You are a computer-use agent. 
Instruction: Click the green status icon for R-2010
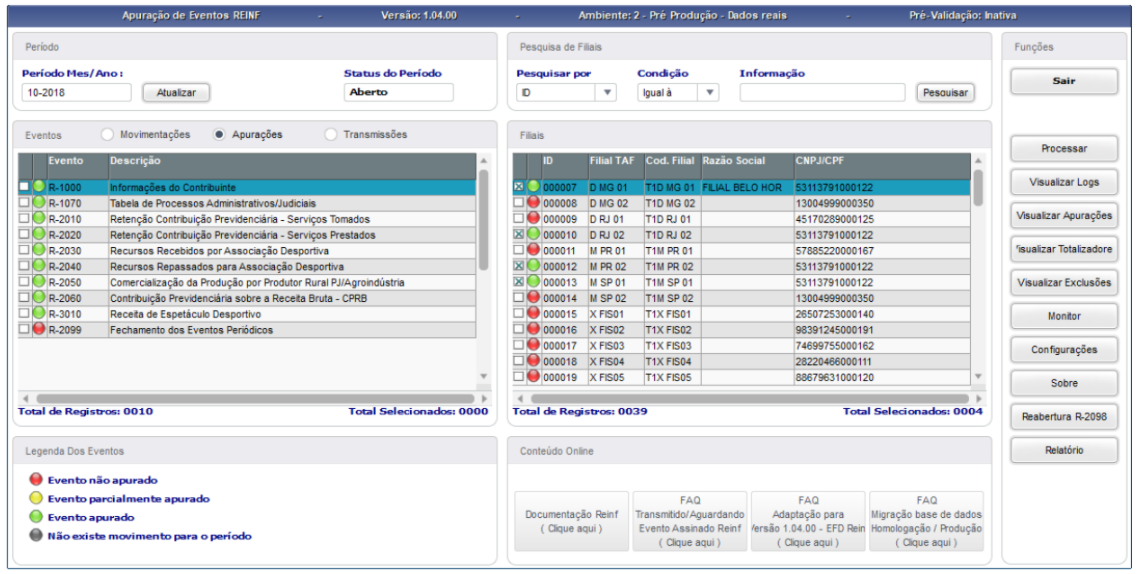tap(38, 218)
